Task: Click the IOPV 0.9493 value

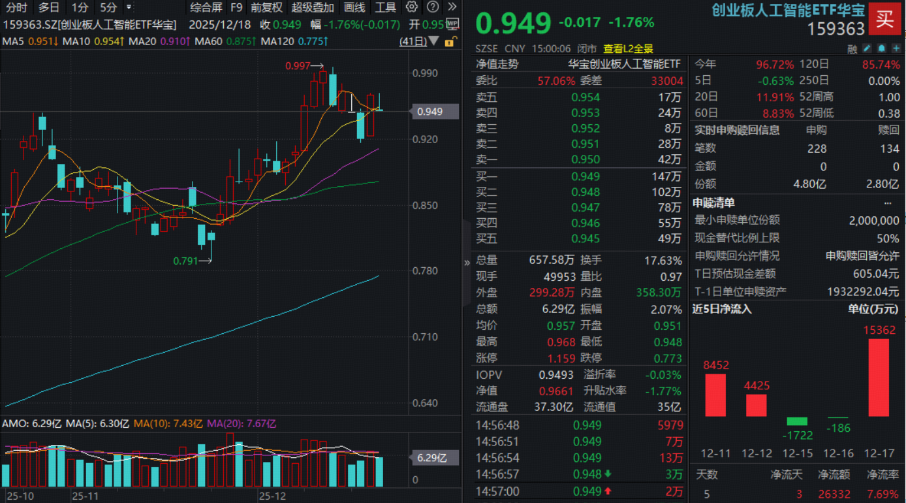Action: tap(556, 375)
